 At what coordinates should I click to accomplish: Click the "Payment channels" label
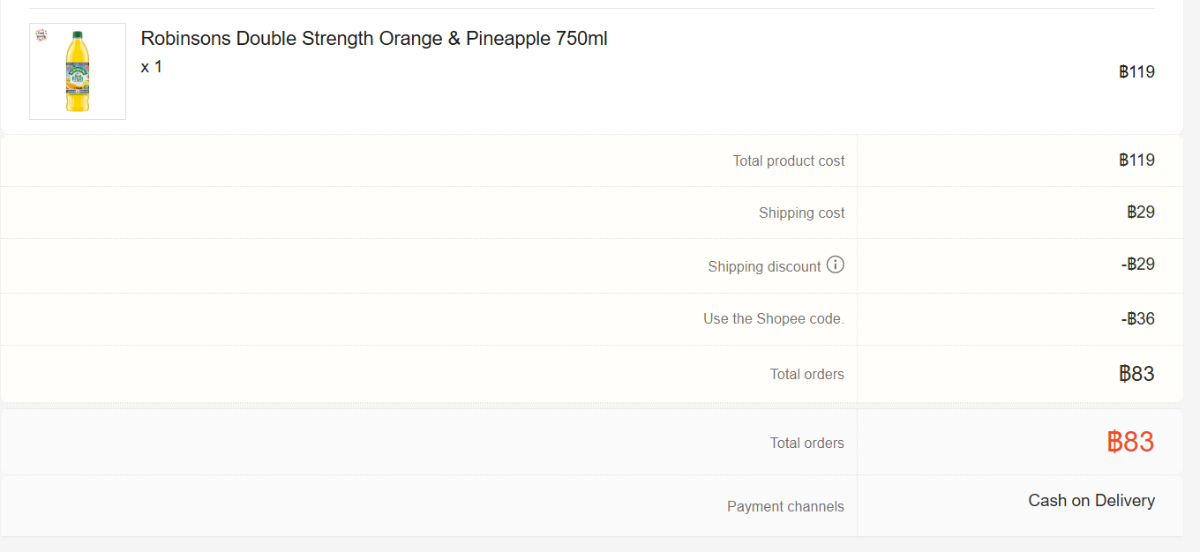(785, 507)
